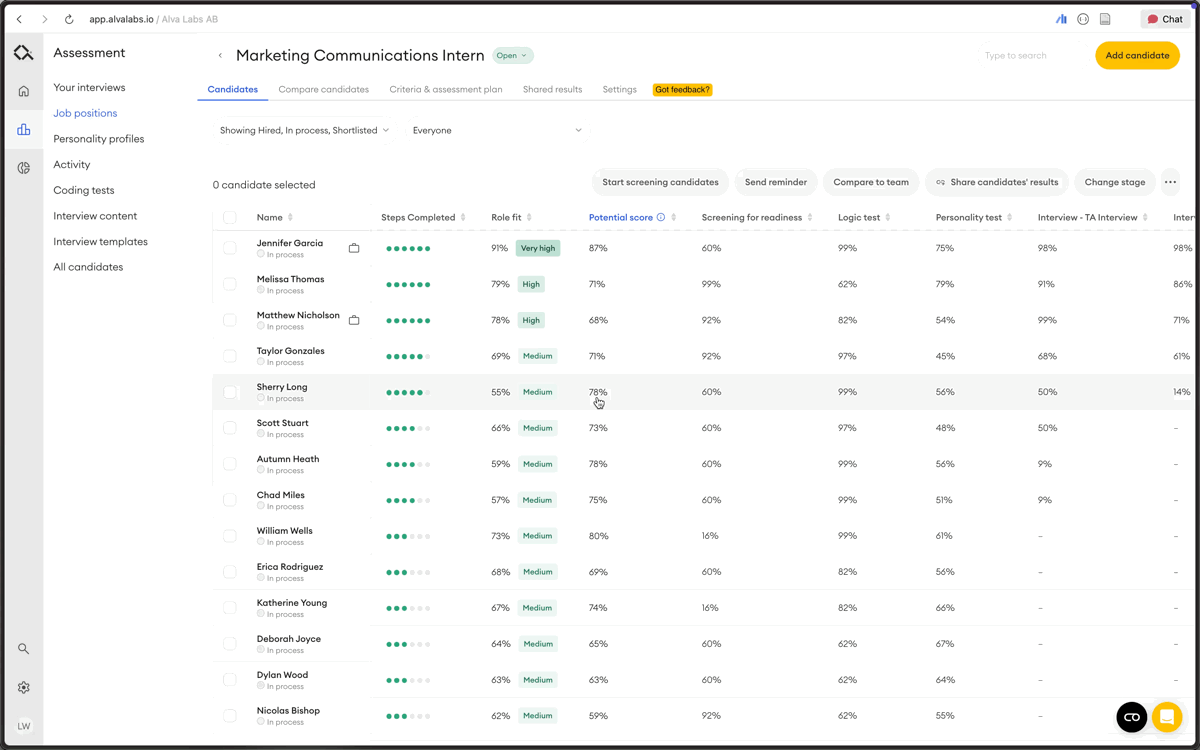Viewport: 1200px width, 750px height.
Task: Click the Add candidate button
Action: [1137, 56]
